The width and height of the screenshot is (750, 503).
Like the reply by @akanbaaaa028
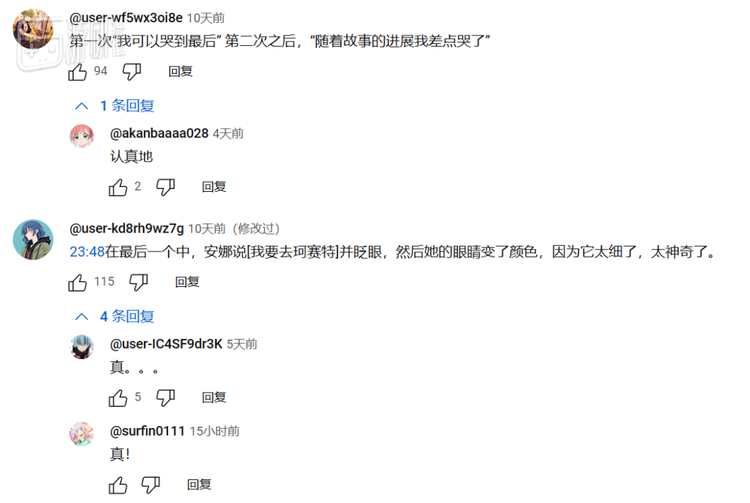point(118,187)
